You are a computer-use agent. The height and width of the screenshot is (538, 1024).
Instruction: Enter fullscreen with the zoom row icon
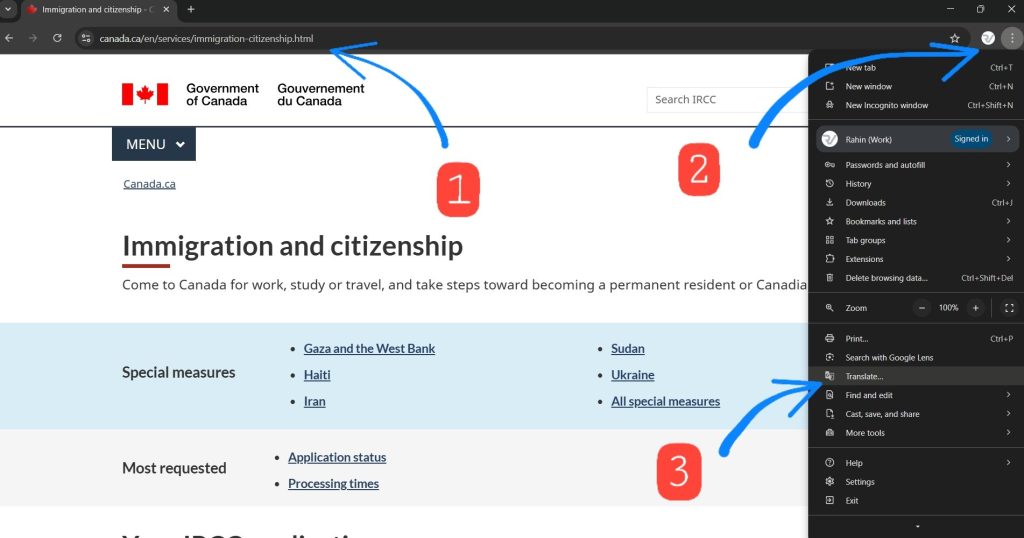[1009, 308]
